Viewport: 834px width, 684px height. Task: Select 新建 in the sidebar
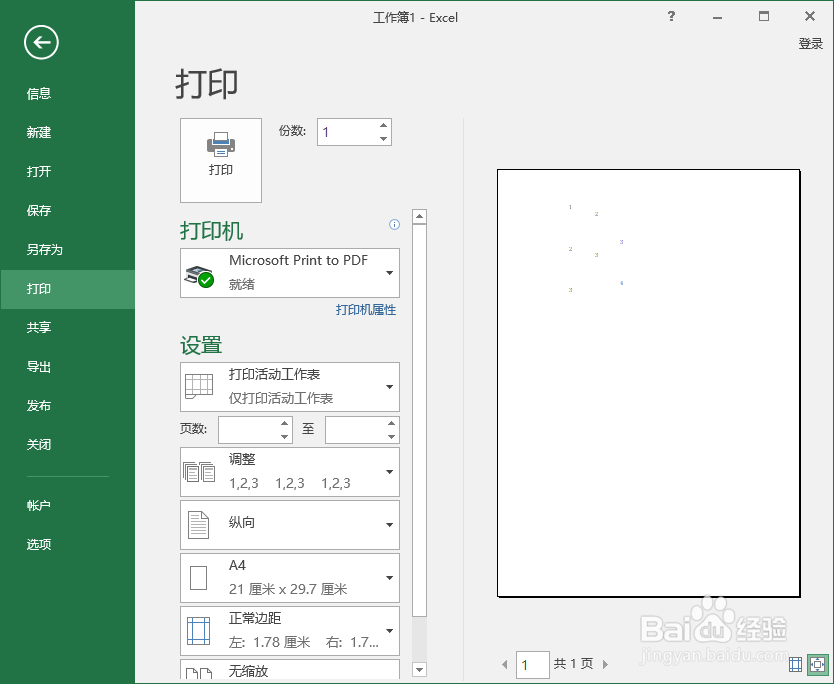(x=68, y=132)
